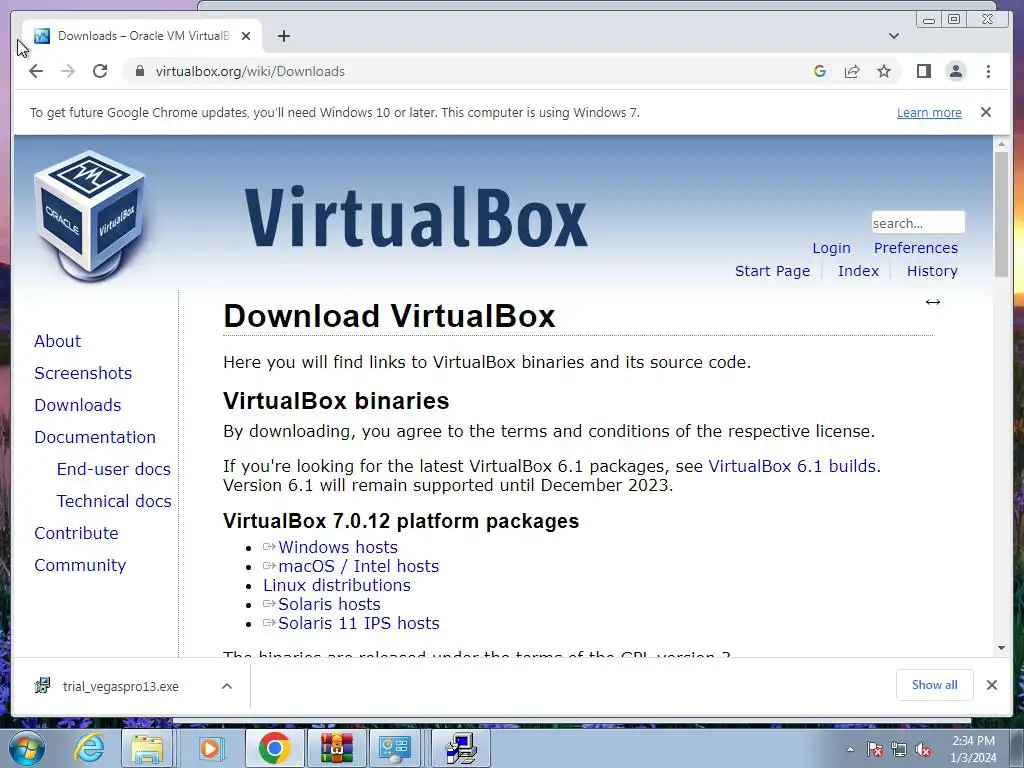The image size is (1024, 768).
Task: Close the Downloads – Oracle VM VirtualBox tab
Action: [x=246, y=36]
